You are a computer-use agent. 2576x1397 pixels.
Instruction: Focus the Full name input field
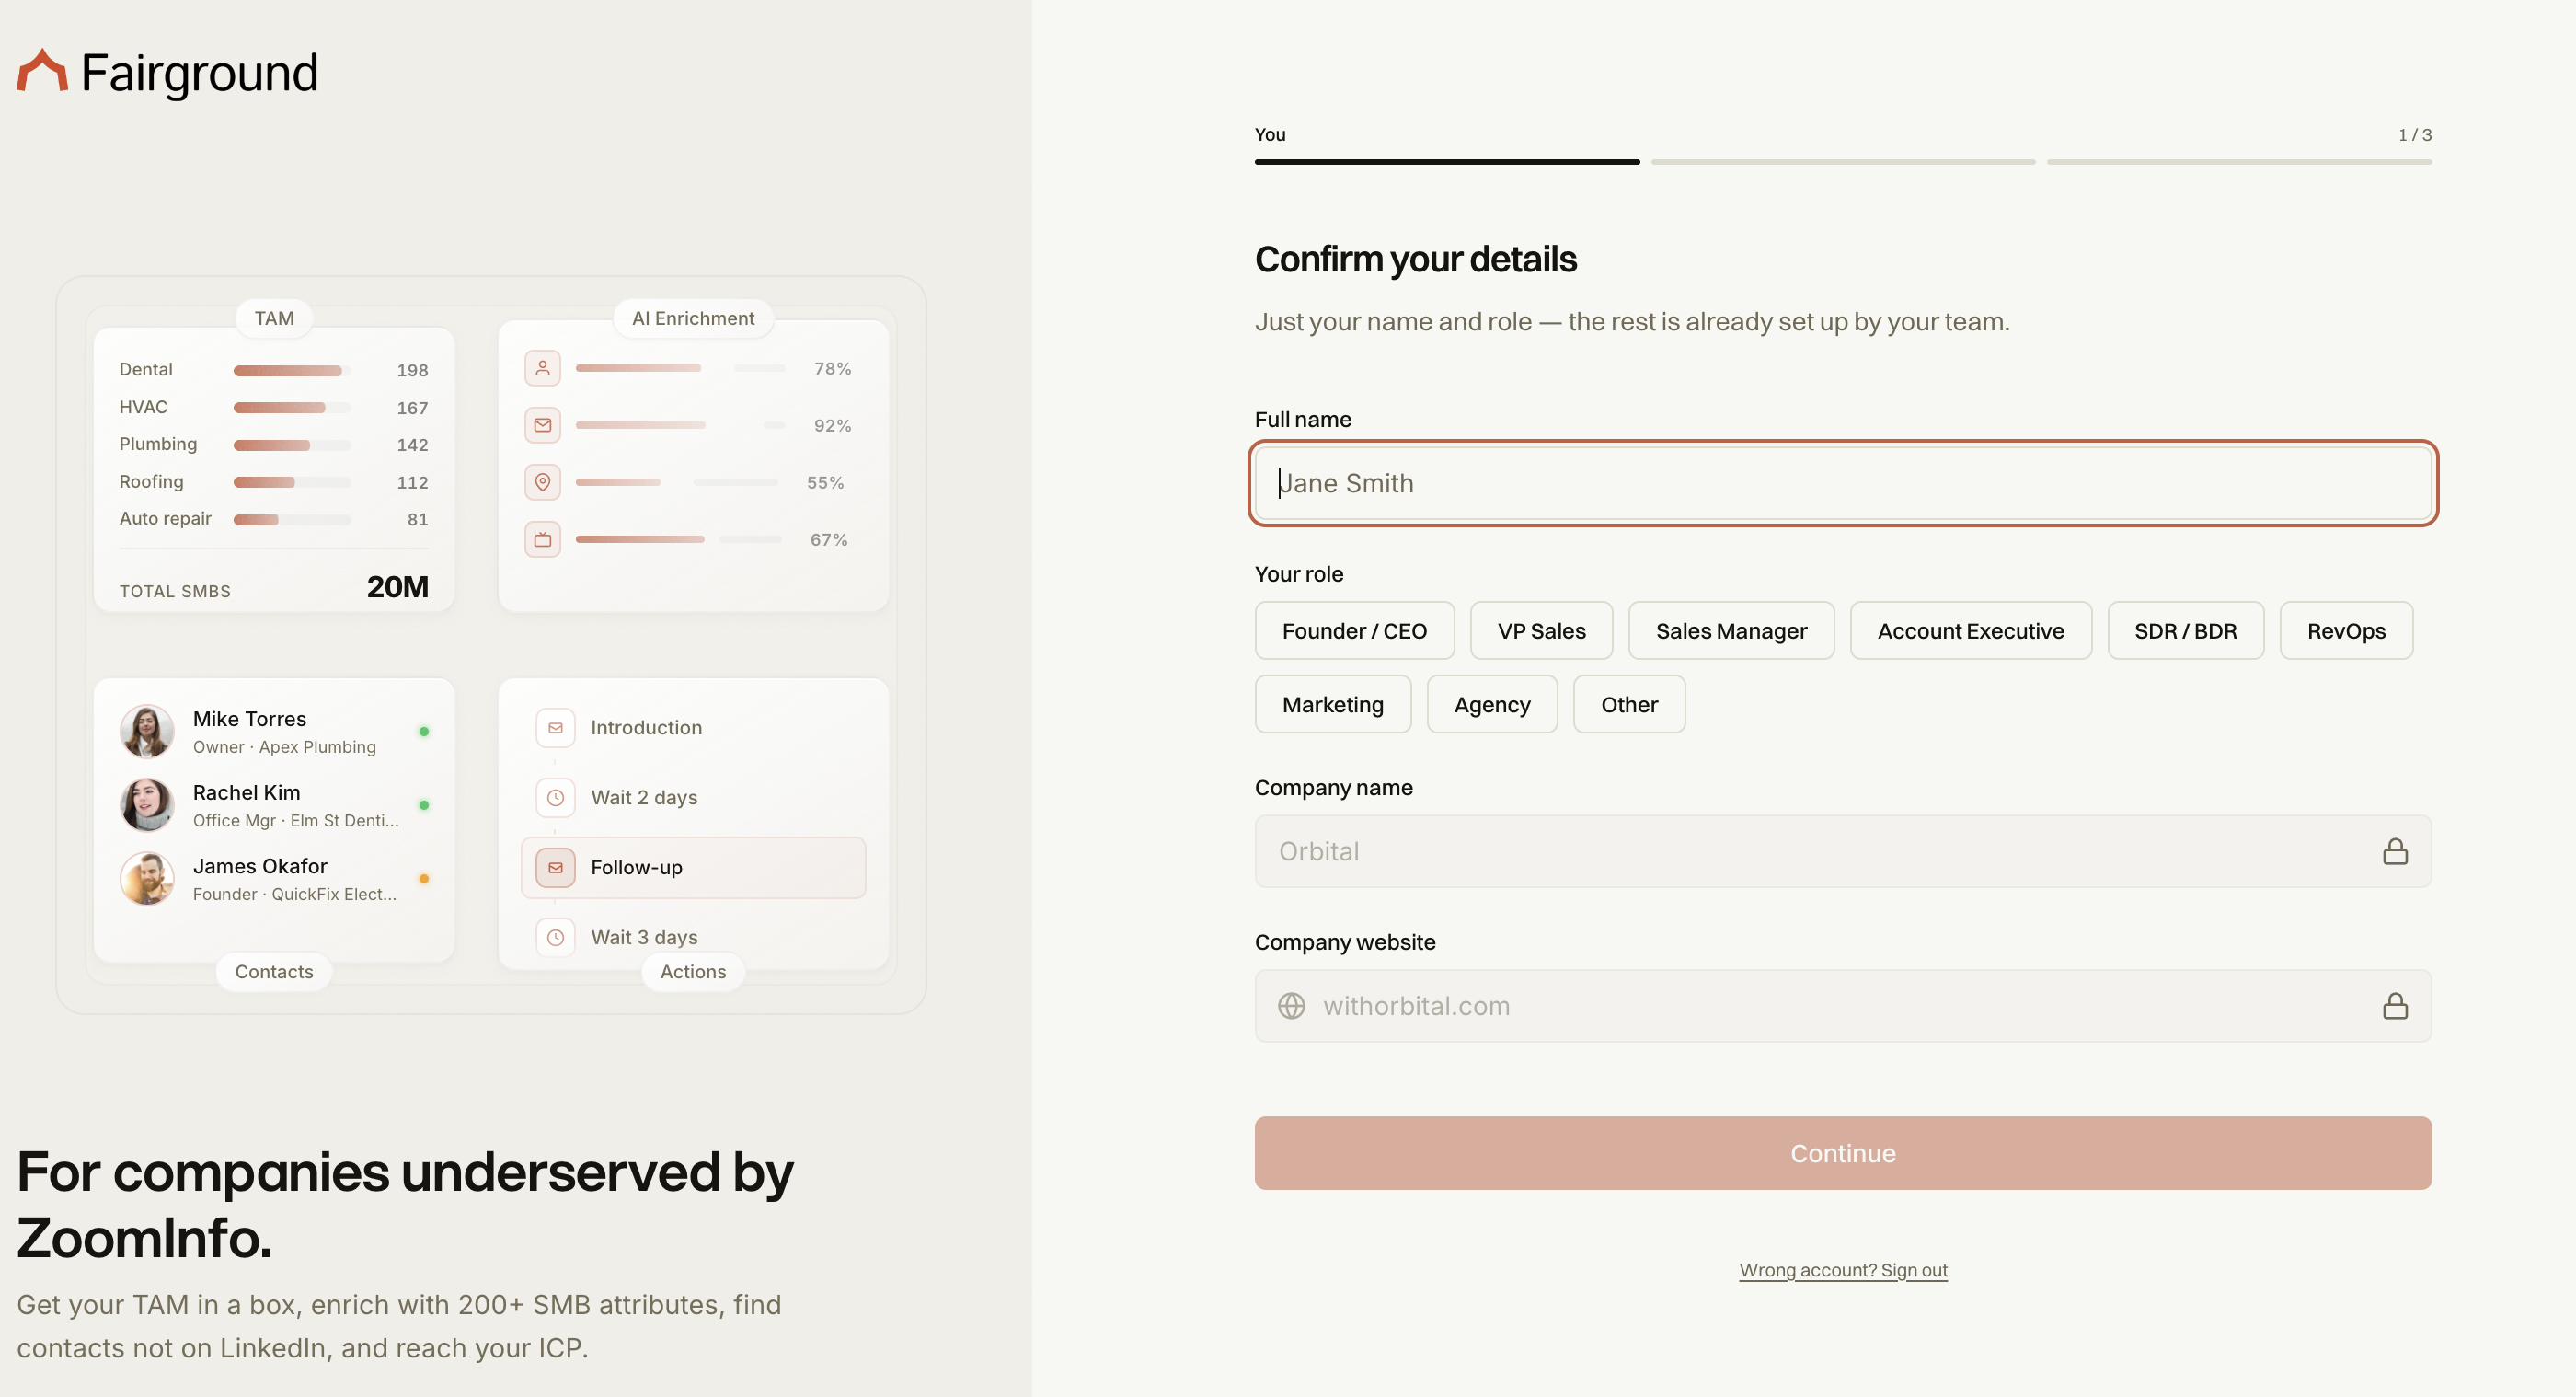[x=1843, y=483]
